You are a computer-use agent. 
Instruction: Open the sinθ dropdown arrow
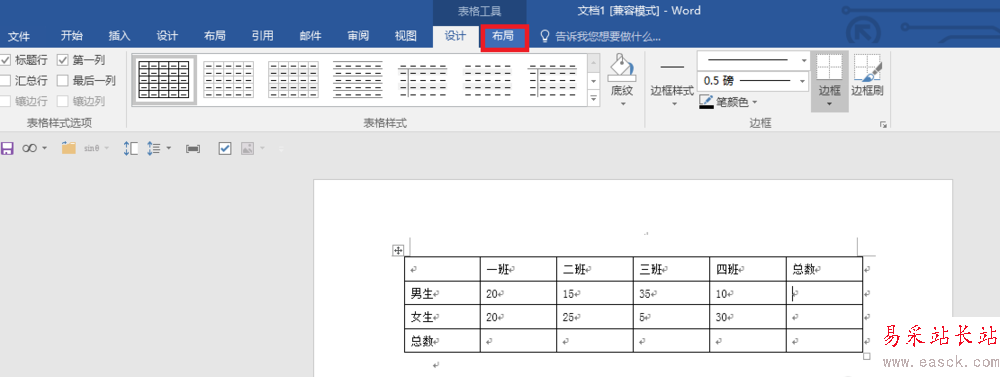[107, 149]
